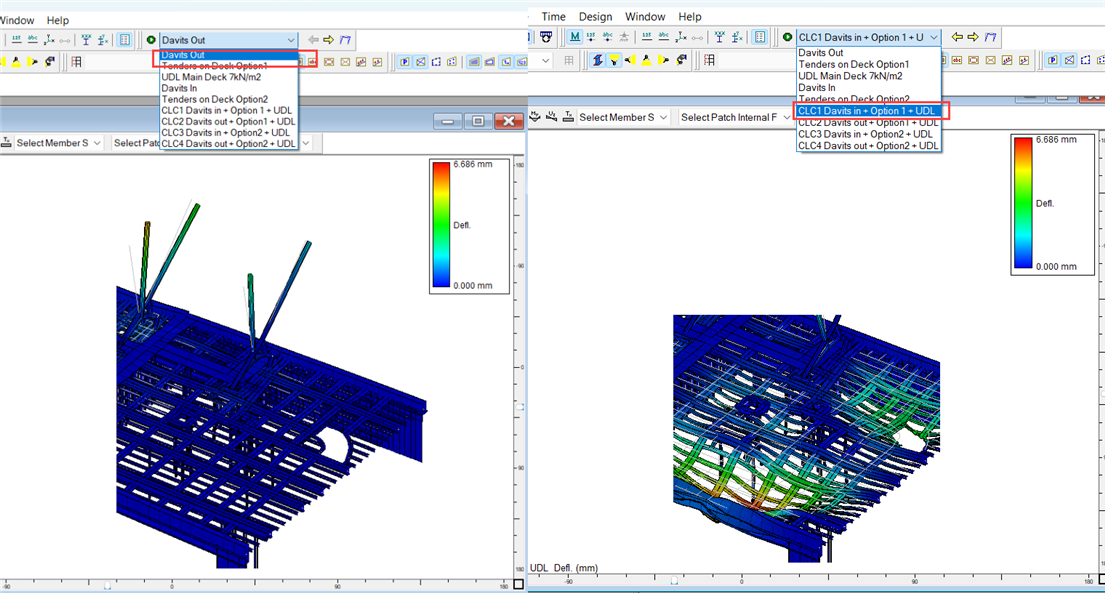
Task: Click the yellow next load case arrow, right window
Action: [x=973, y=37]
